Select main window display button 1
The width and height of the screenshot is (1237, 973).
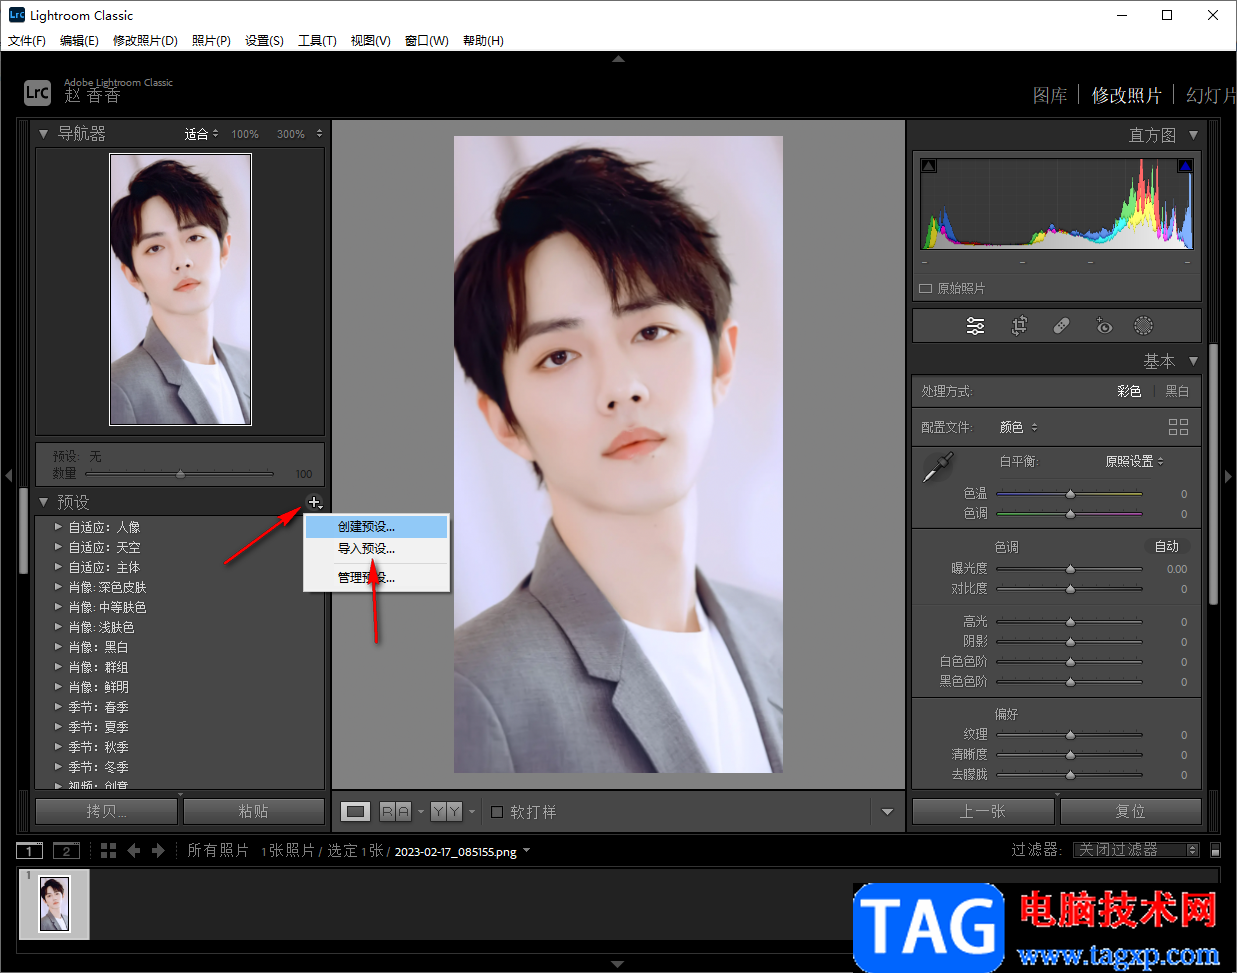coord(30,851)
